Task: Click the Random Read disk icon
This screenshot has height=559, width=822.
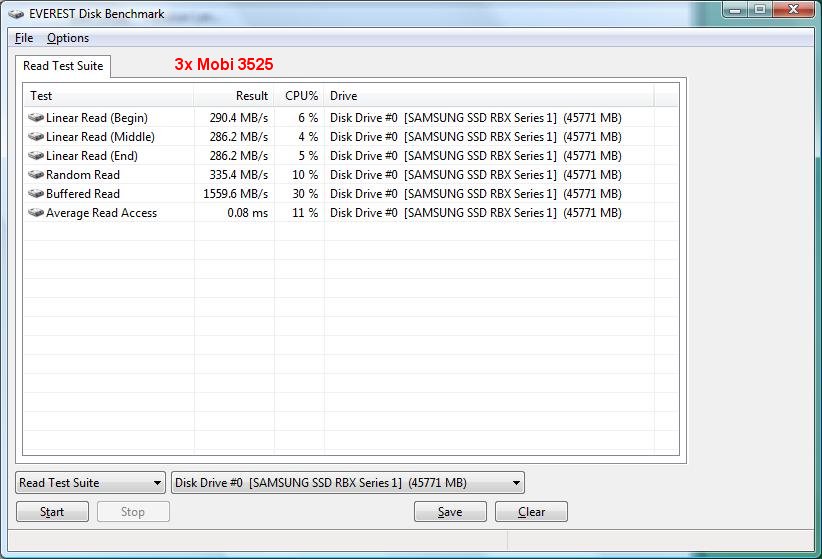Action: (x=37, y=175)
